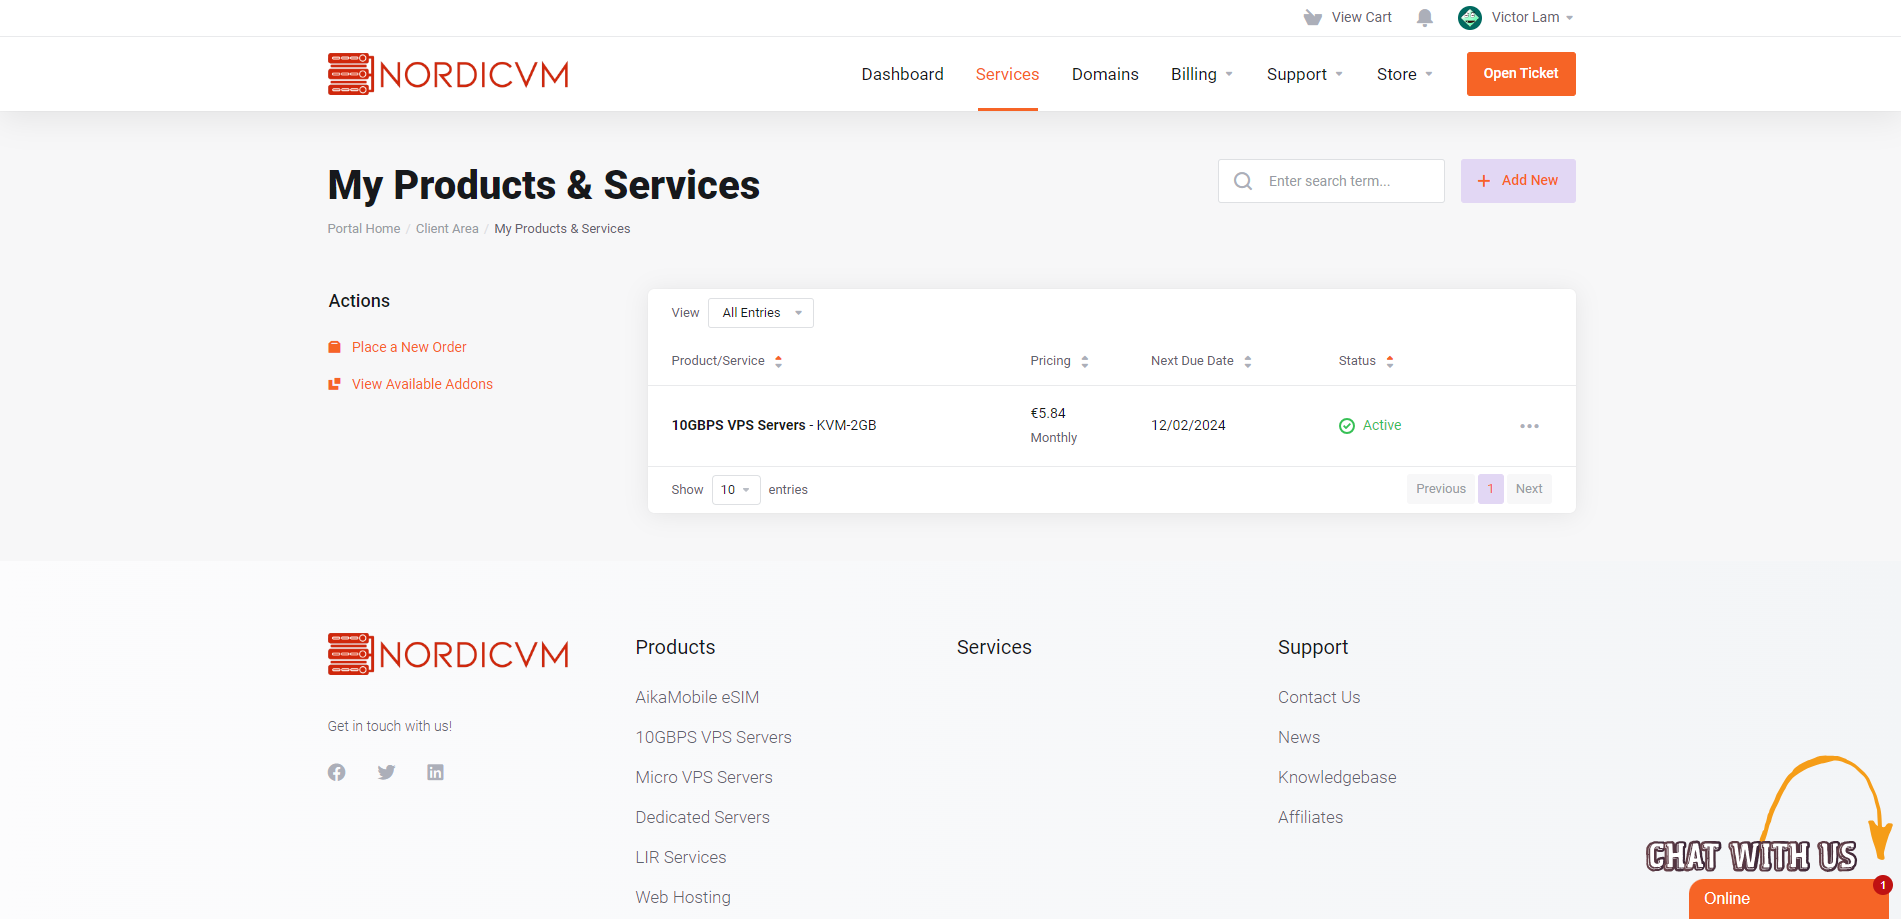Click the NordicVM logo in the footer
This screenshot has width=1901, height=919.
click(448, 654)
